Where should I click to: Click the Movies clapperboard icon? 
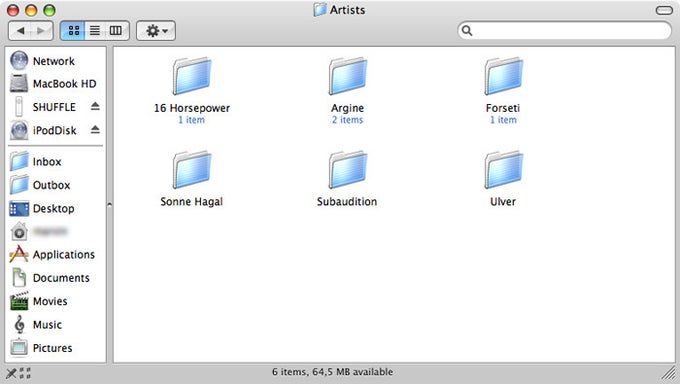pos(19,301)
